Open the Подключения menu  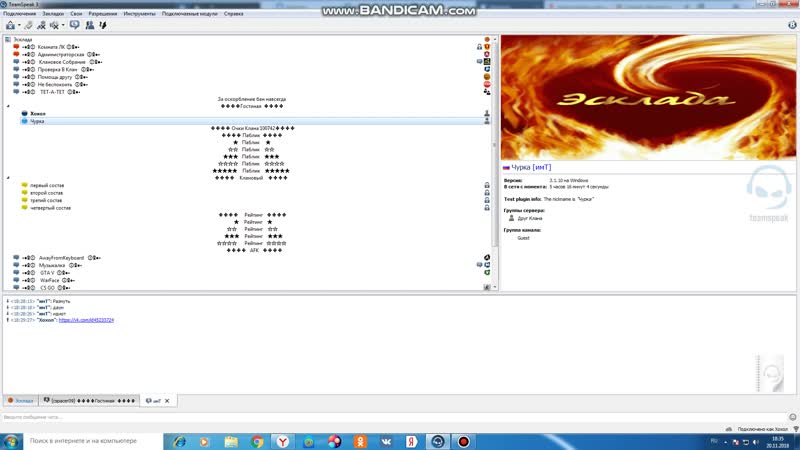20,14
